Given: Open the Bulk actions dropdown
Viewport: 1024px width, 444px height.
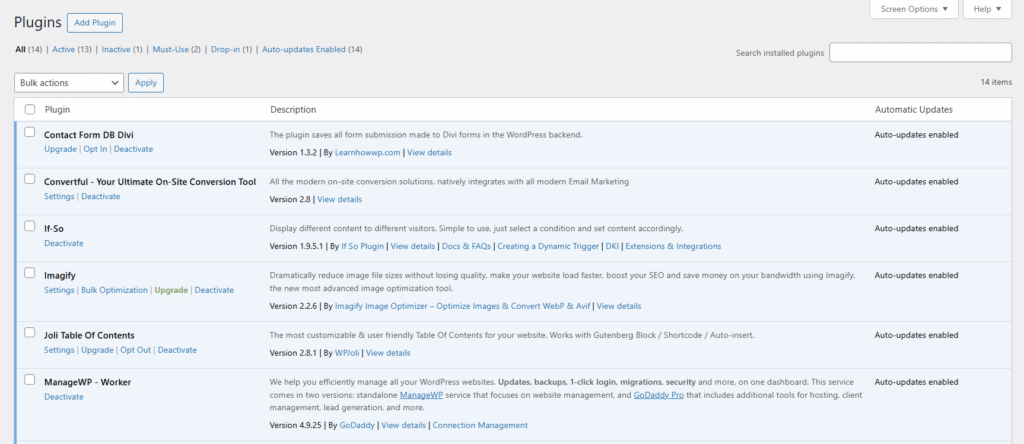Looking at the screenshot, I should pyautogui.click(x=69, y=83).
